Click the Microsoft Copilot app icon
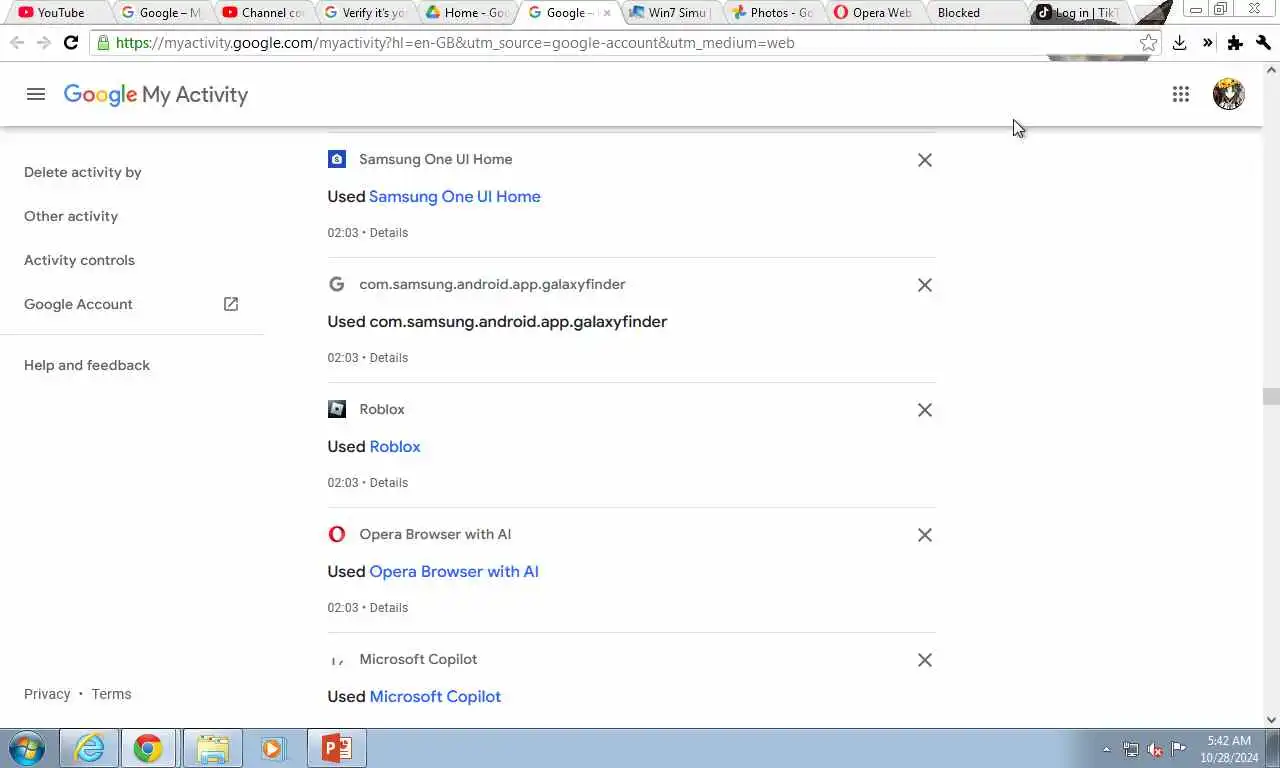This screenshot has width=1280, height=768. 337,659
